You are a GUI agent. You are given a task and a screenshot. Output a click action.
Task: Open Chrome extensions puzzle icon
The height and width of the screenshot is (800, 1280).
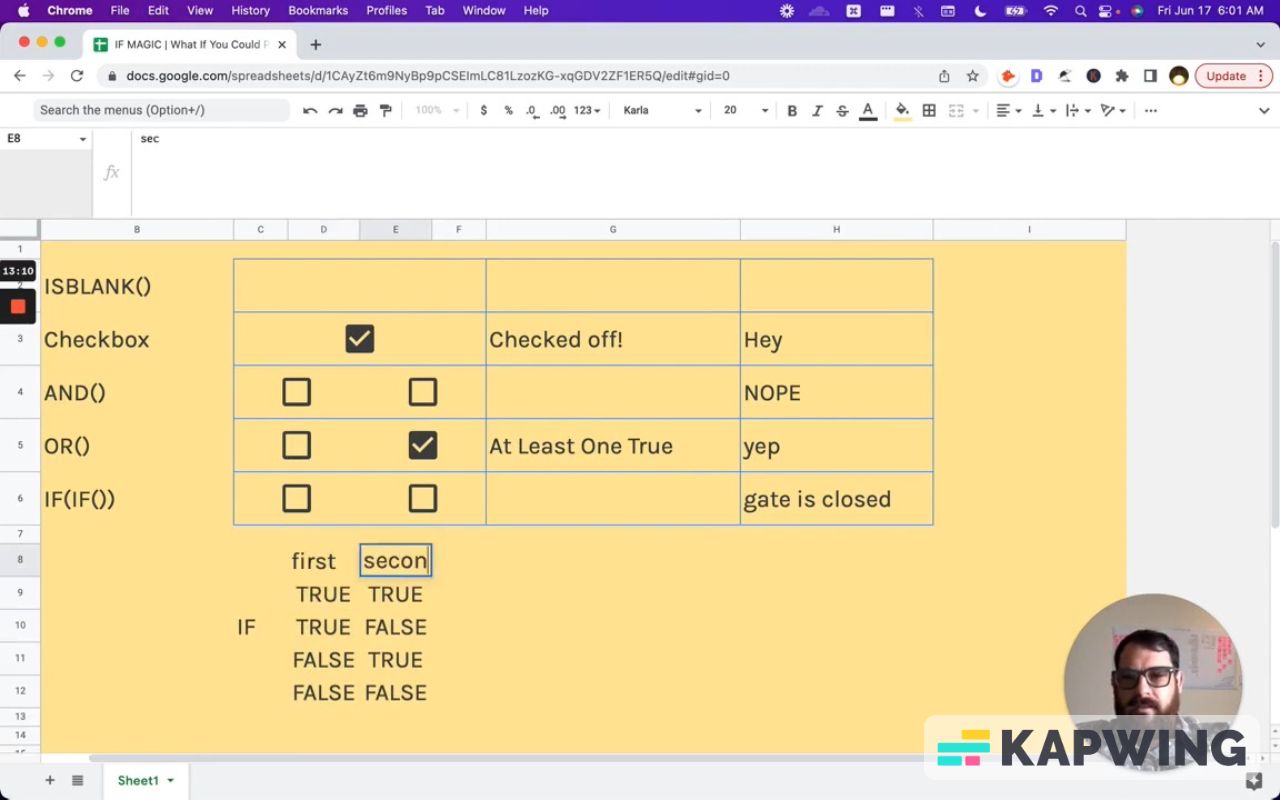(1122, 76)
